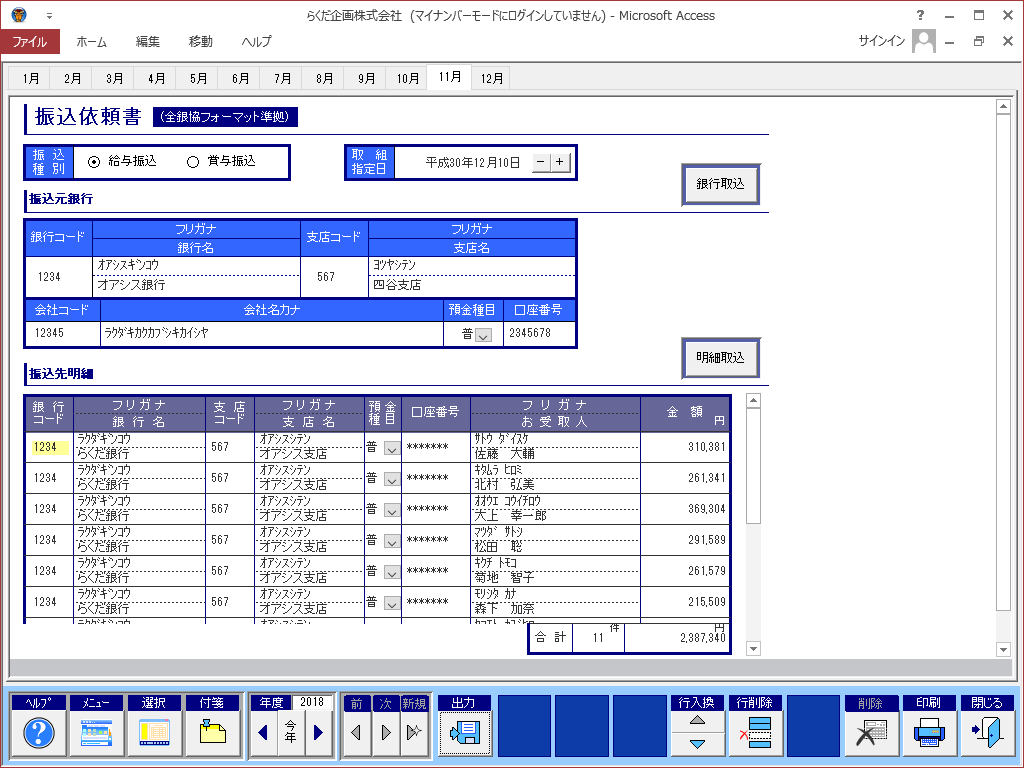The height and width of the screenshot is (768, 1024).
Task: Move to previous record (前) arrow
Action: tap(356, 733)
